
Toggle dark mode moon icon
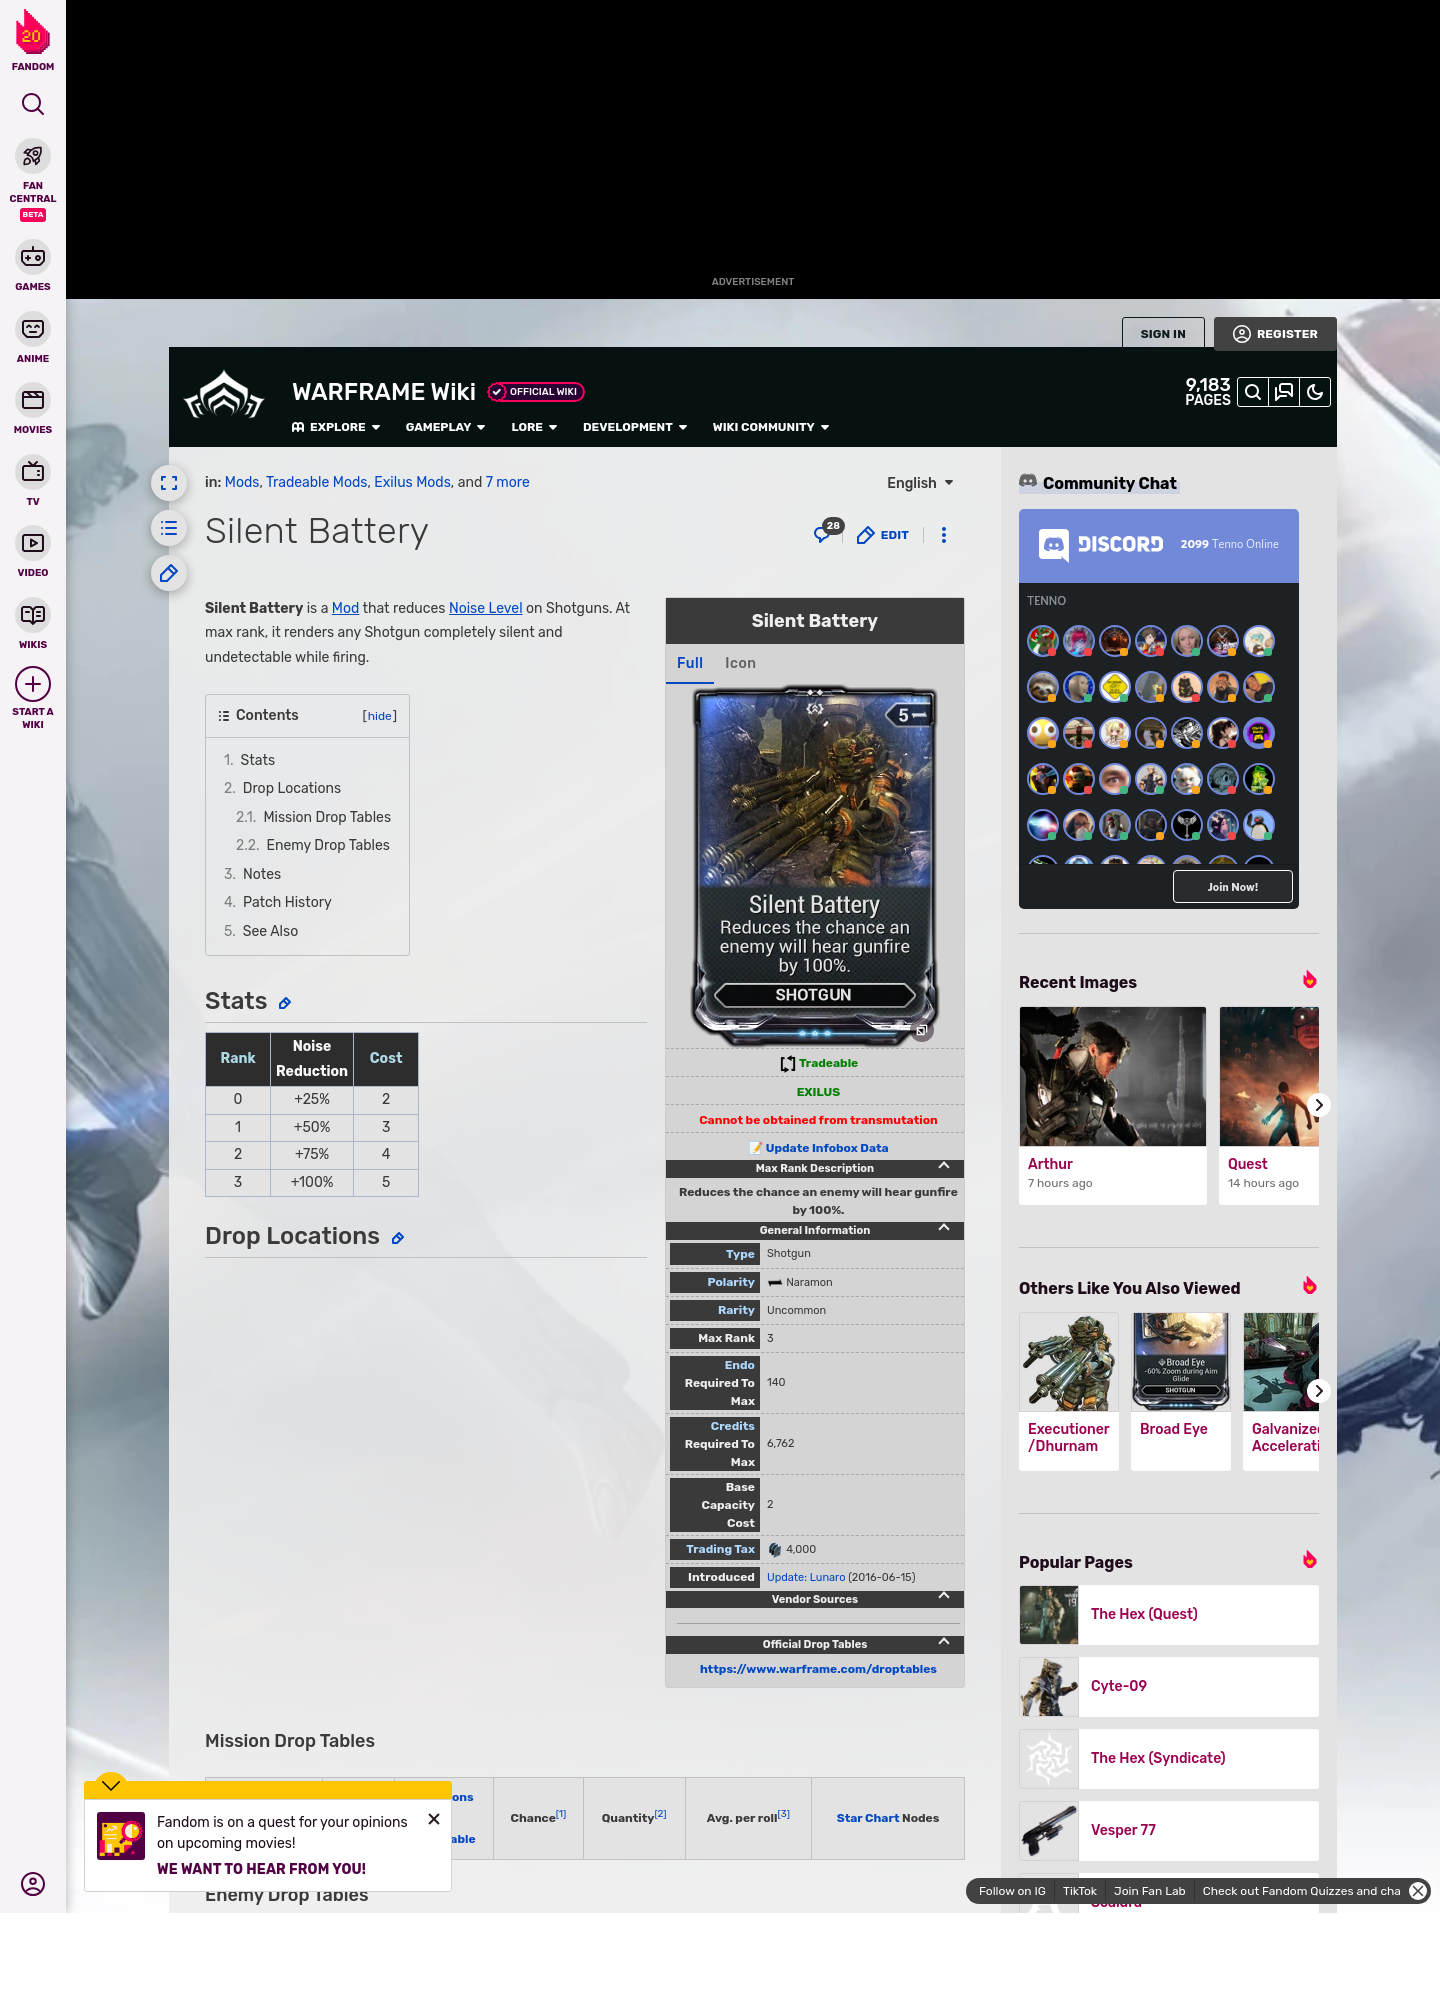(1315, 393)
